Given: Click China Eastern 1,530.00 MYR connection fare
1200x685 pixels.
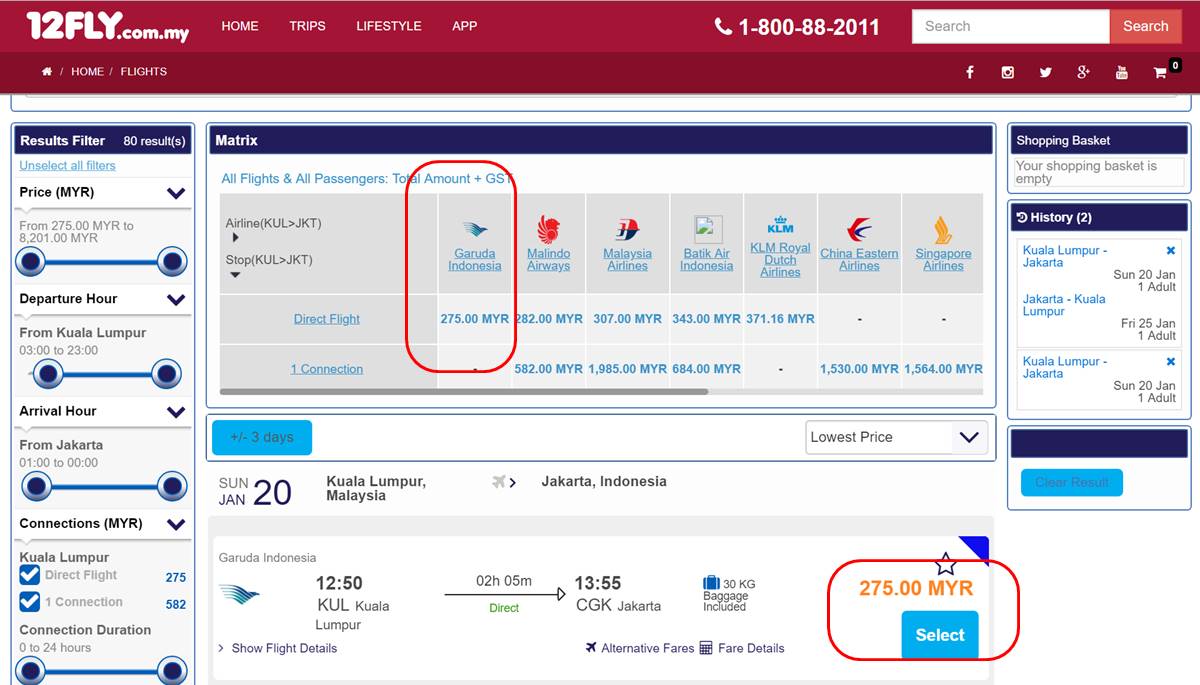Looking at the screenshot, I should (859, 369).
